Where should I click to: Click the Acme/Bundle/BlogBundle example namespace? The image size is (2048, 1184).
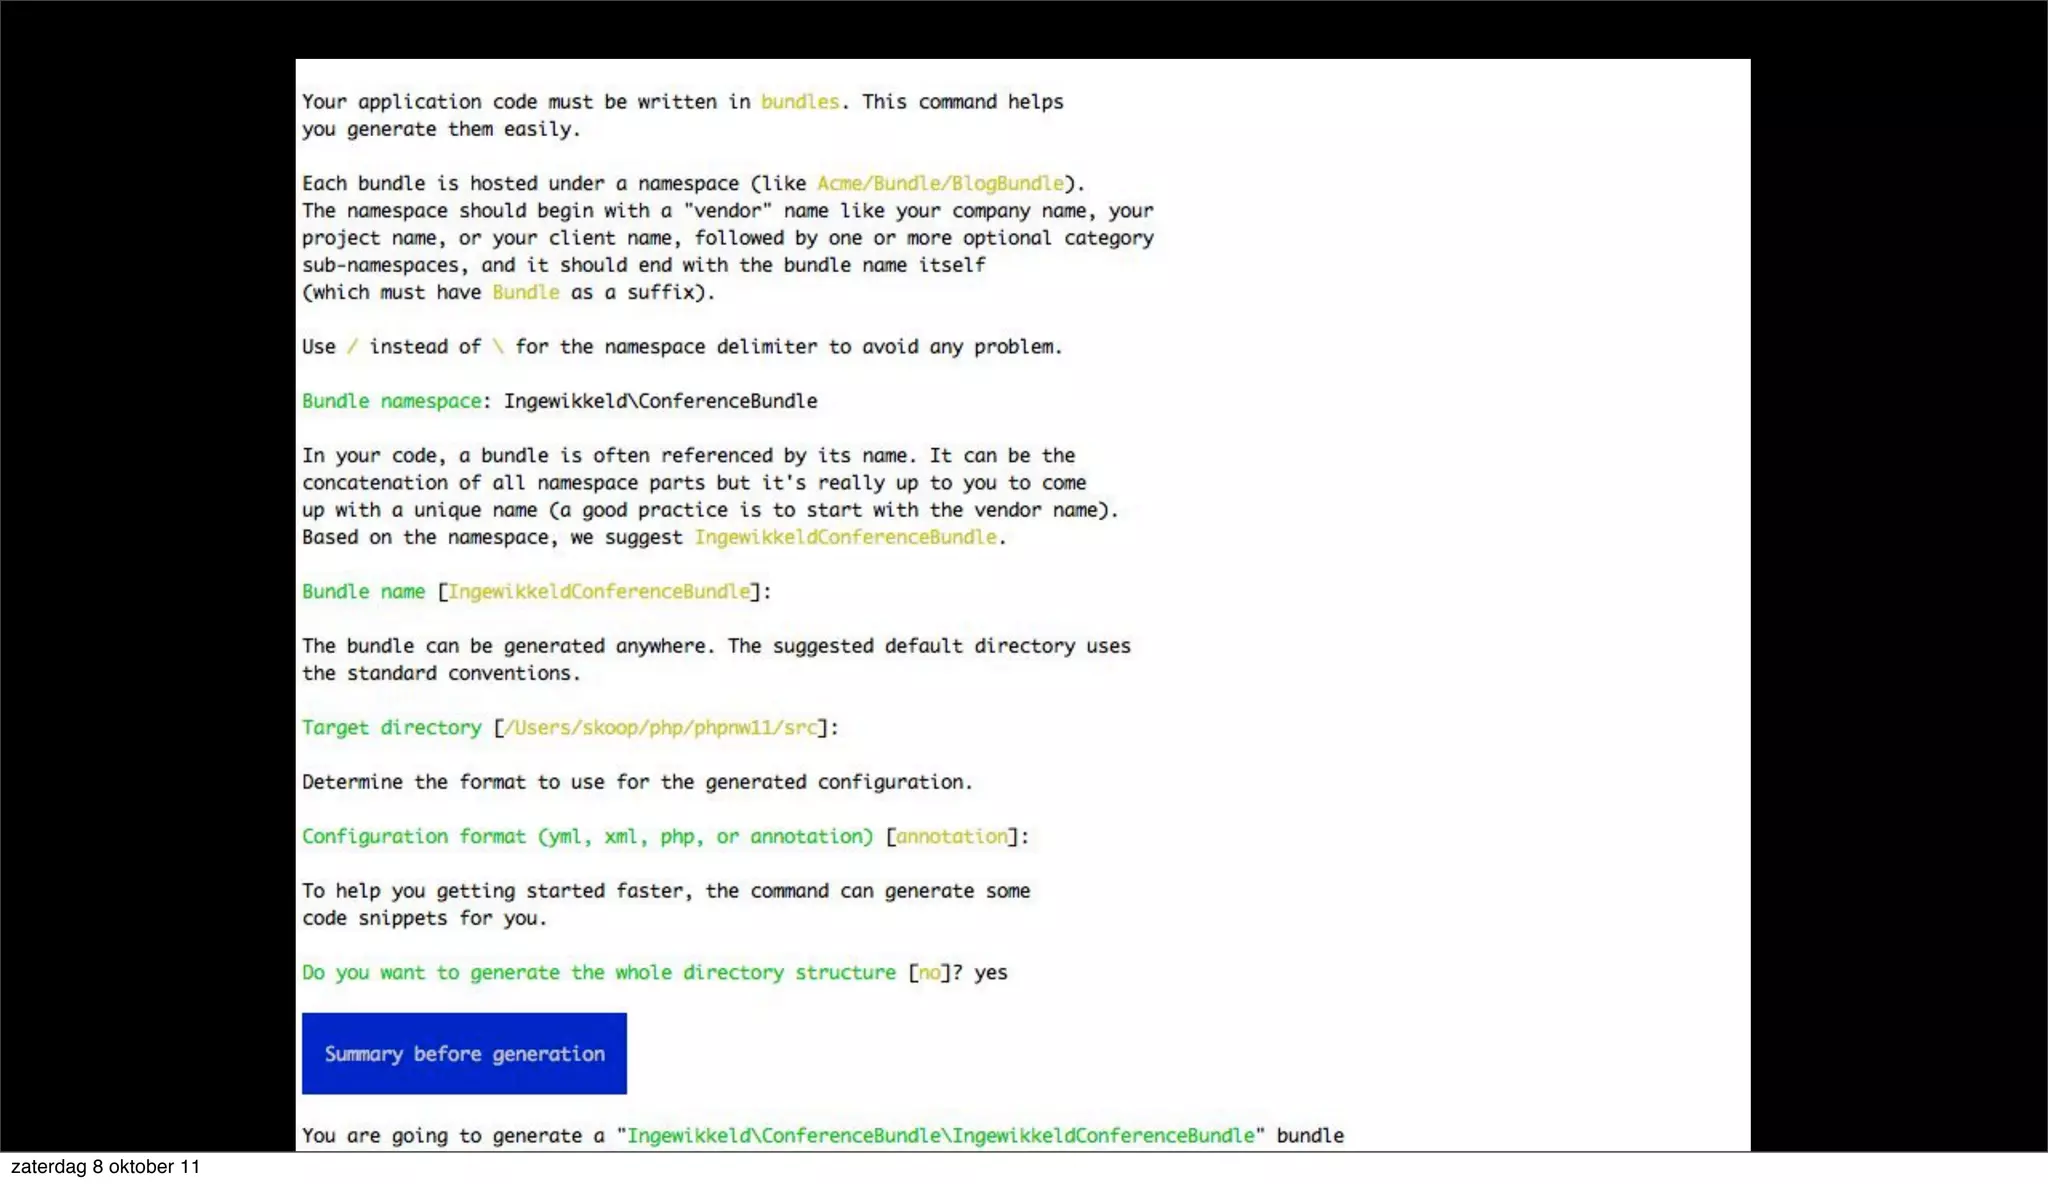[x=940, y=184]
